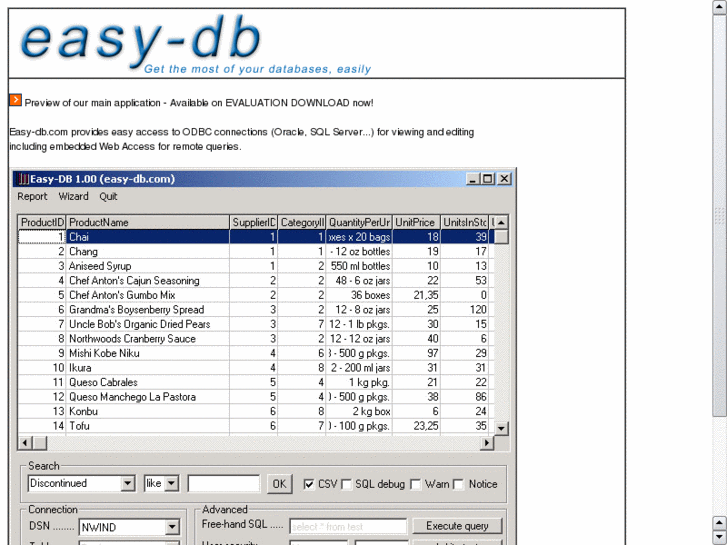Click the grid's horizontal scroll thumb
The width and height of the screenshot is (727, 545).
click(39, 443)
